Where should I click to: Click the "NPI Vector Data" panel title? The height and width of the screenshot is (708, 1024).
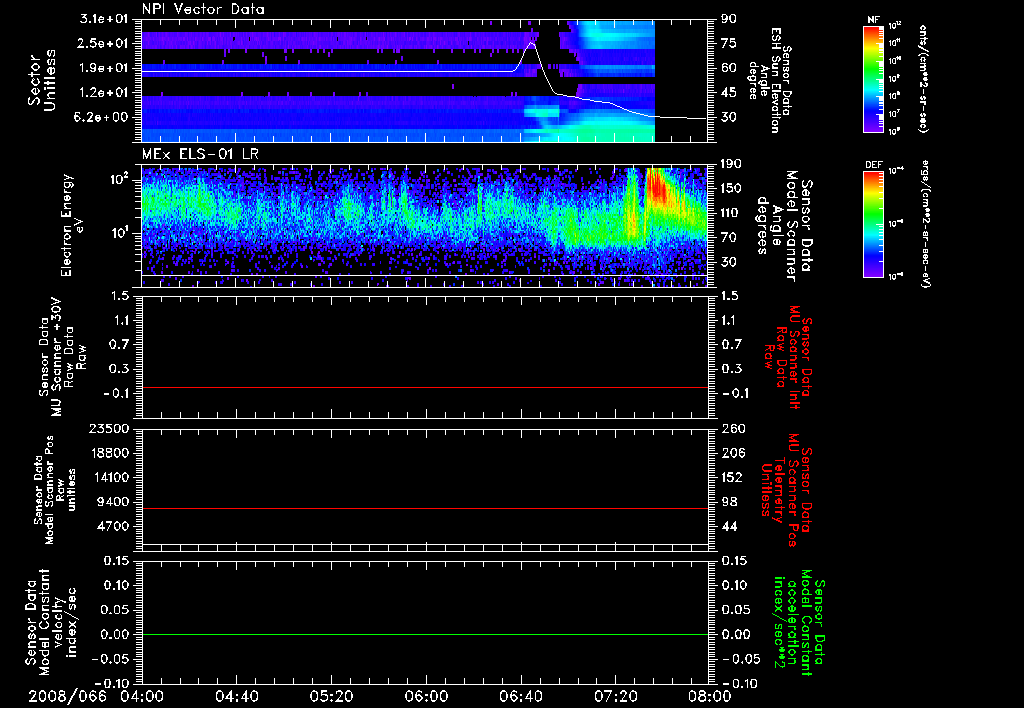point(203,9)
